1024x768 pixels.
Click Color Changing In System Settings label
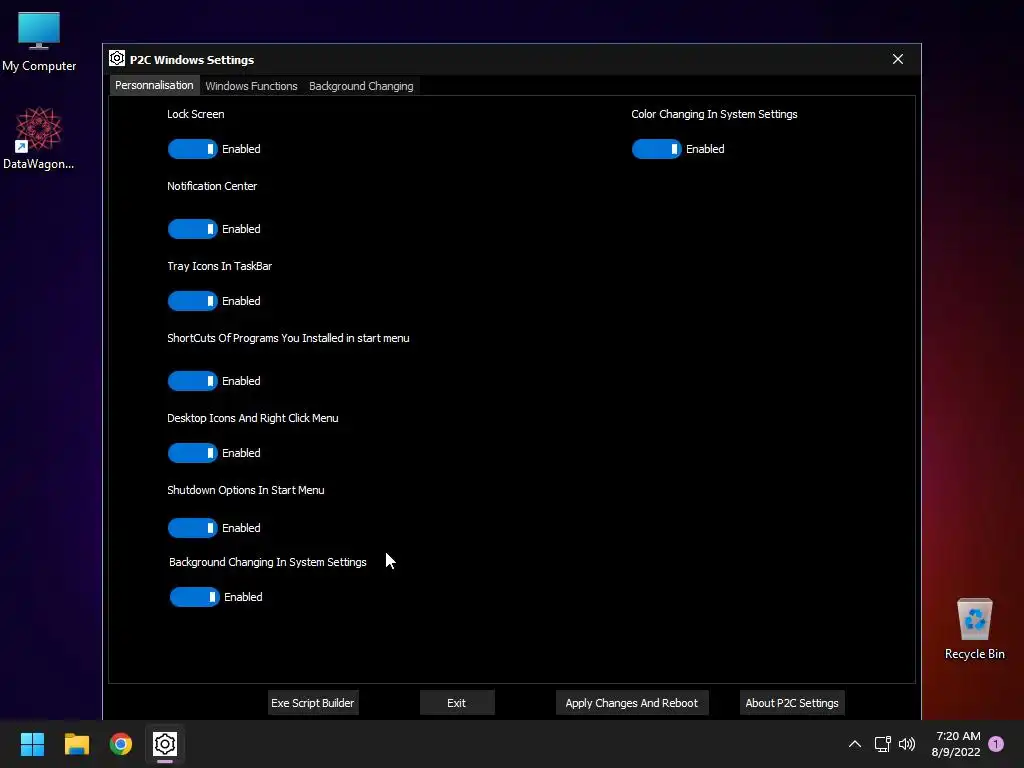(714, 114)
